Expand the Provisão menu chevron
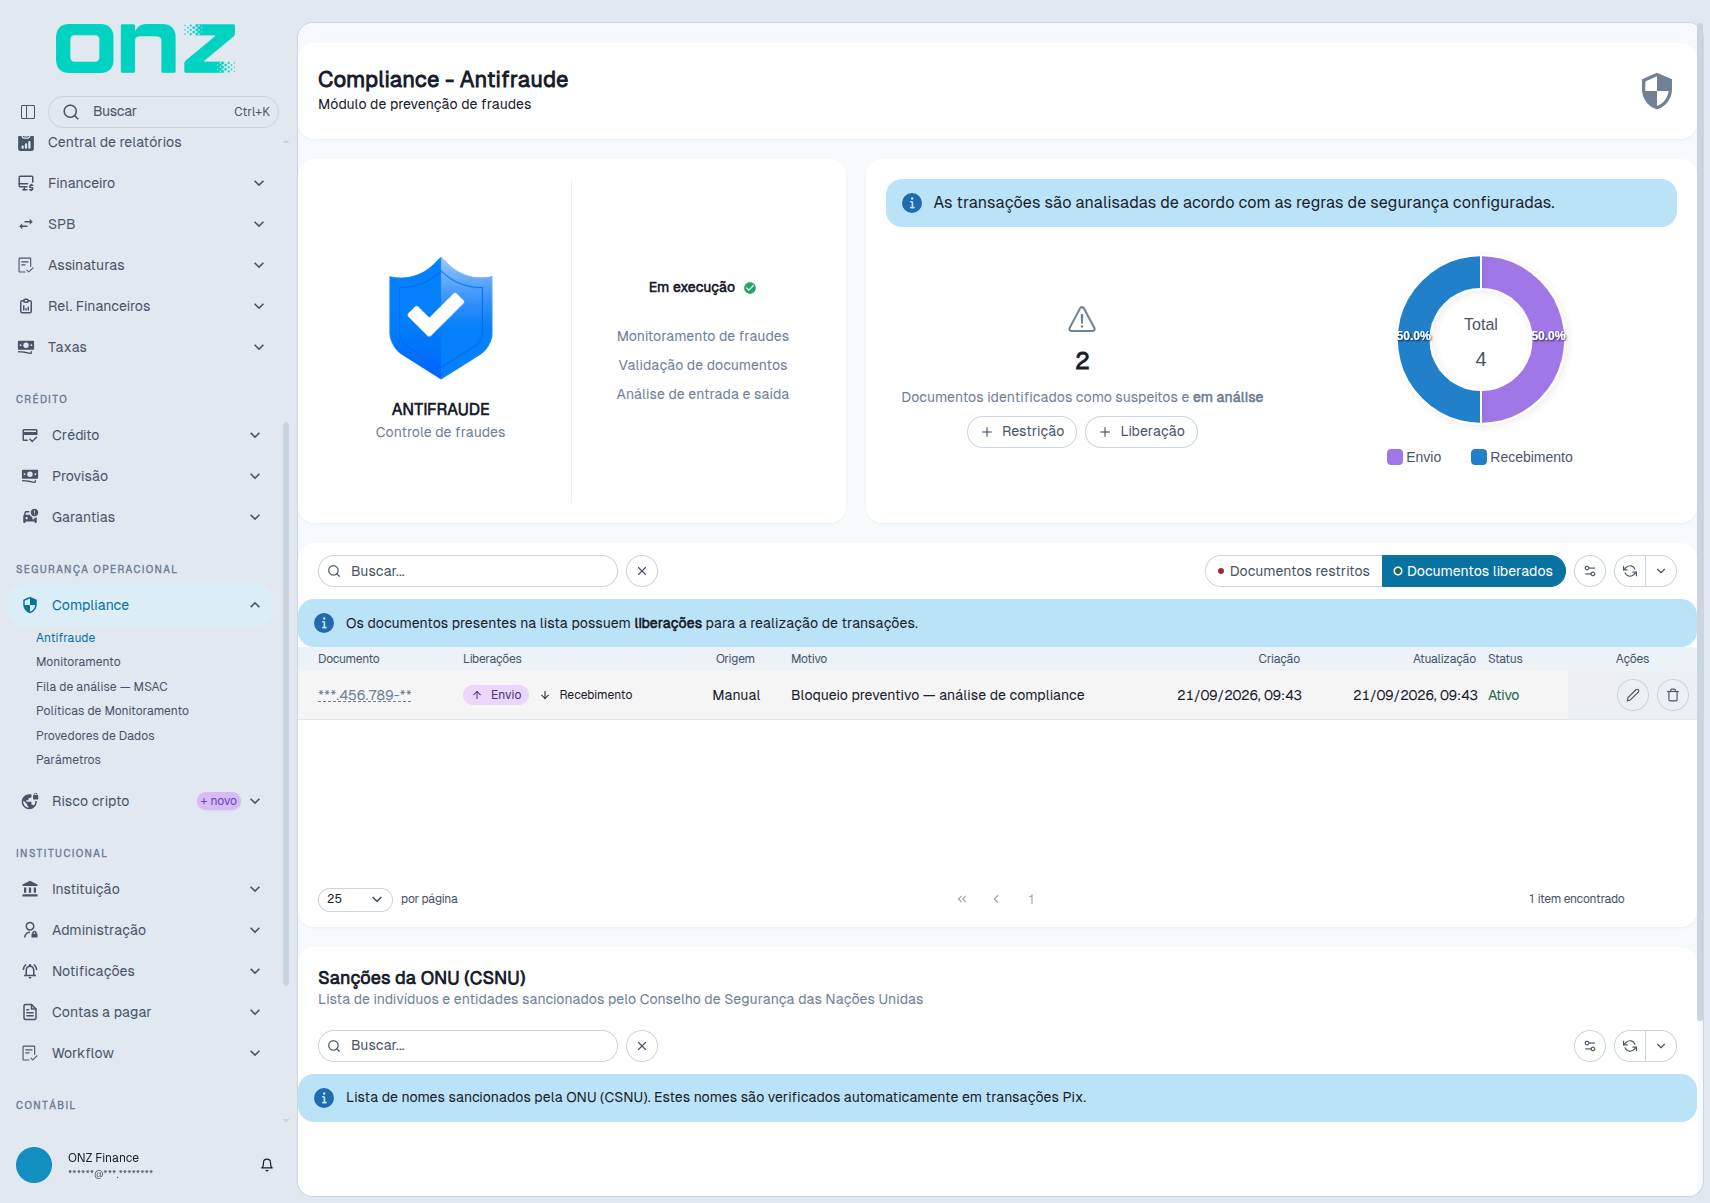This screenshot has width=1710, height=1203. coord(255,476)
